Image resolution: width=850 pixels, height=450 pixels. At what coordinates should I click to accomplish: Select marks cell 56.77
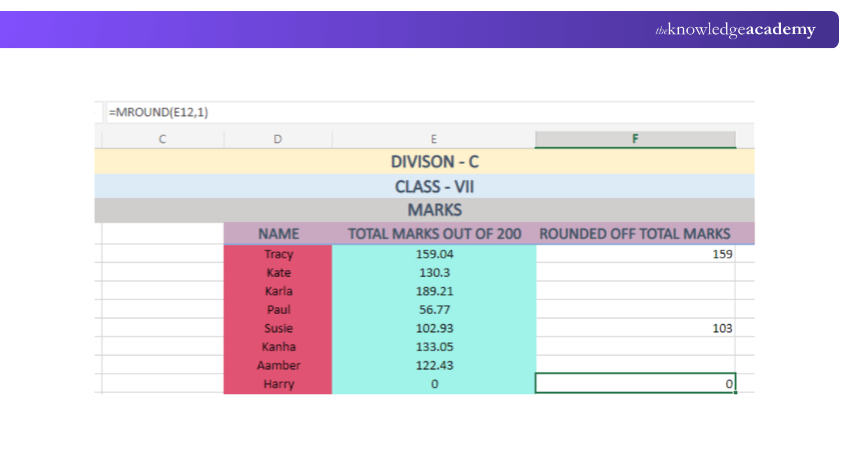tap(434, 310)
